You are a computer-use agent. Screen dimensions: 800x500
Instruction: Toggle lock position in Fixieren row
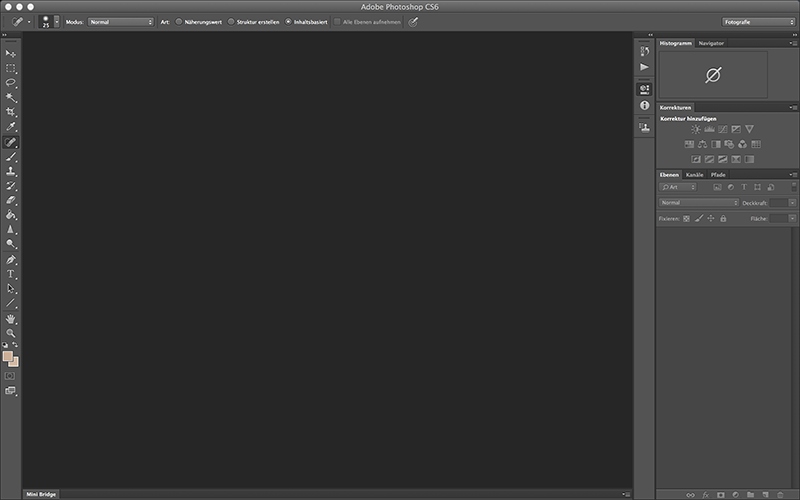pos(711,218)
